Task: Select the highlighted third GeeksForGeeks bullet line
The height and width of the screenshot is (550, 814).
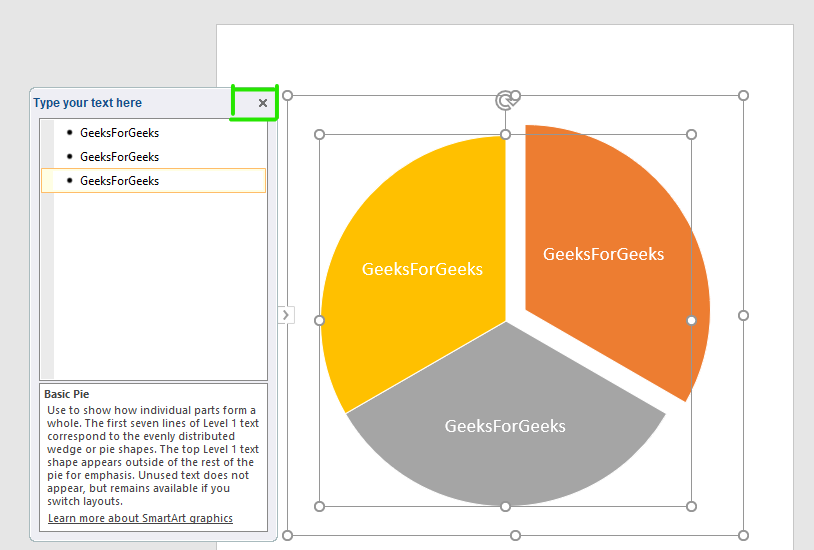Action: click(x=153, y=181)
